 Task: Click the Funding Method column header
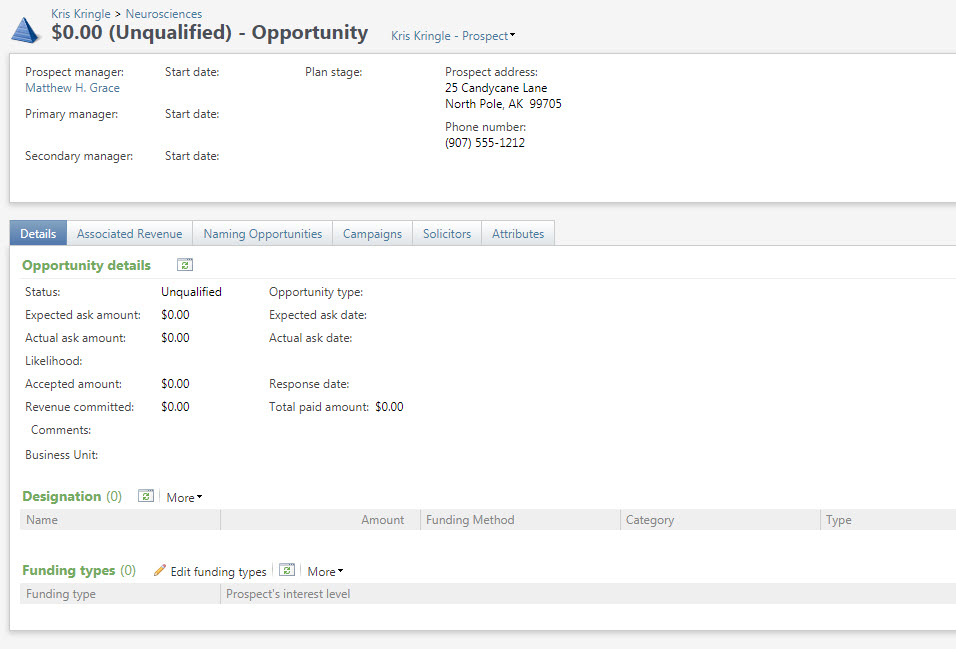coord(470,520)
